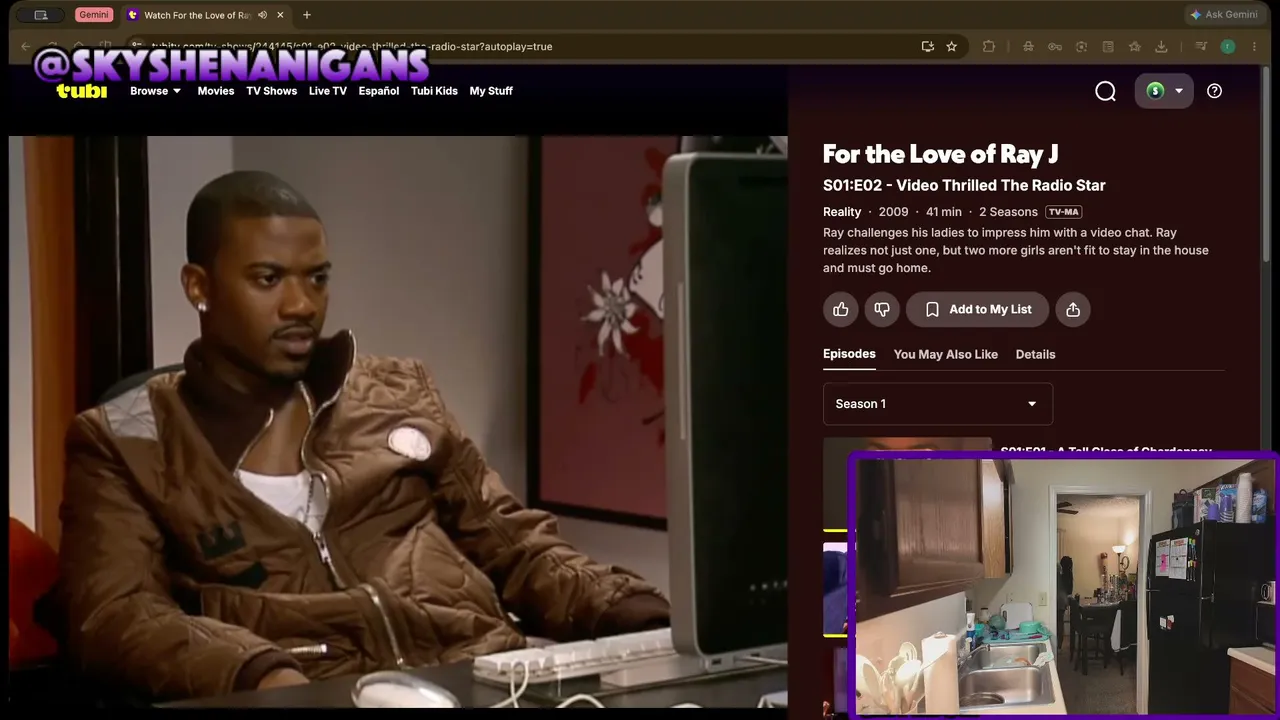Open the account profile dropdown
This screenshot has width=1280, height=720.
1164,91
